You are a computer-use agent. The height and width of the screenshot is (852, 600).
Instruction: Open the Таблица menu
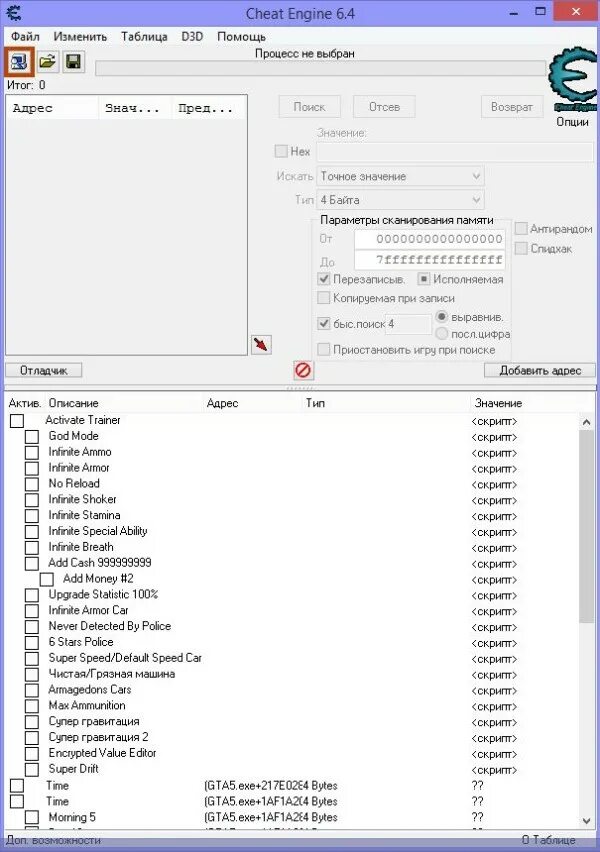144,36
